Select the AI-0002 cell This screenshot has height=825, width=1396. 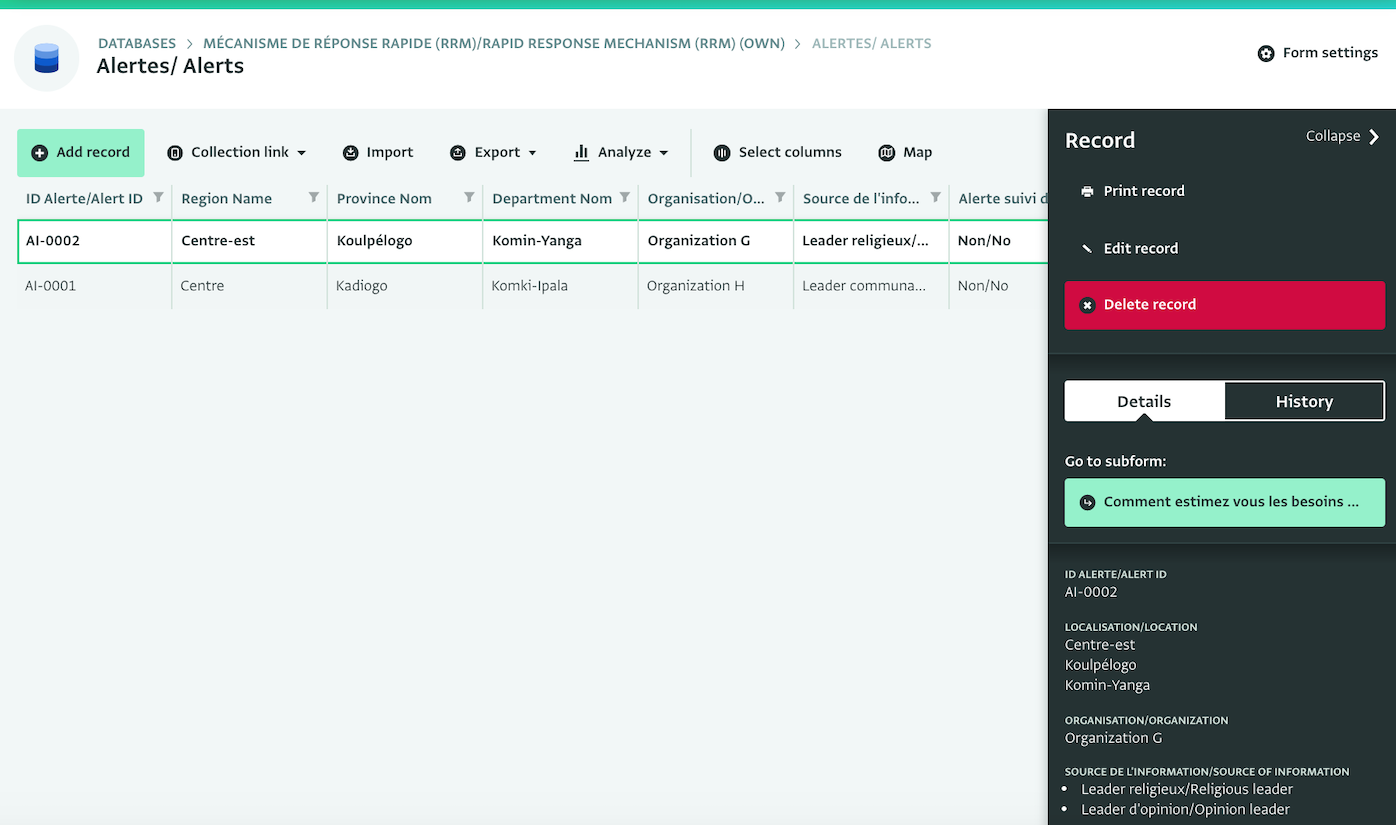point(95,241)
